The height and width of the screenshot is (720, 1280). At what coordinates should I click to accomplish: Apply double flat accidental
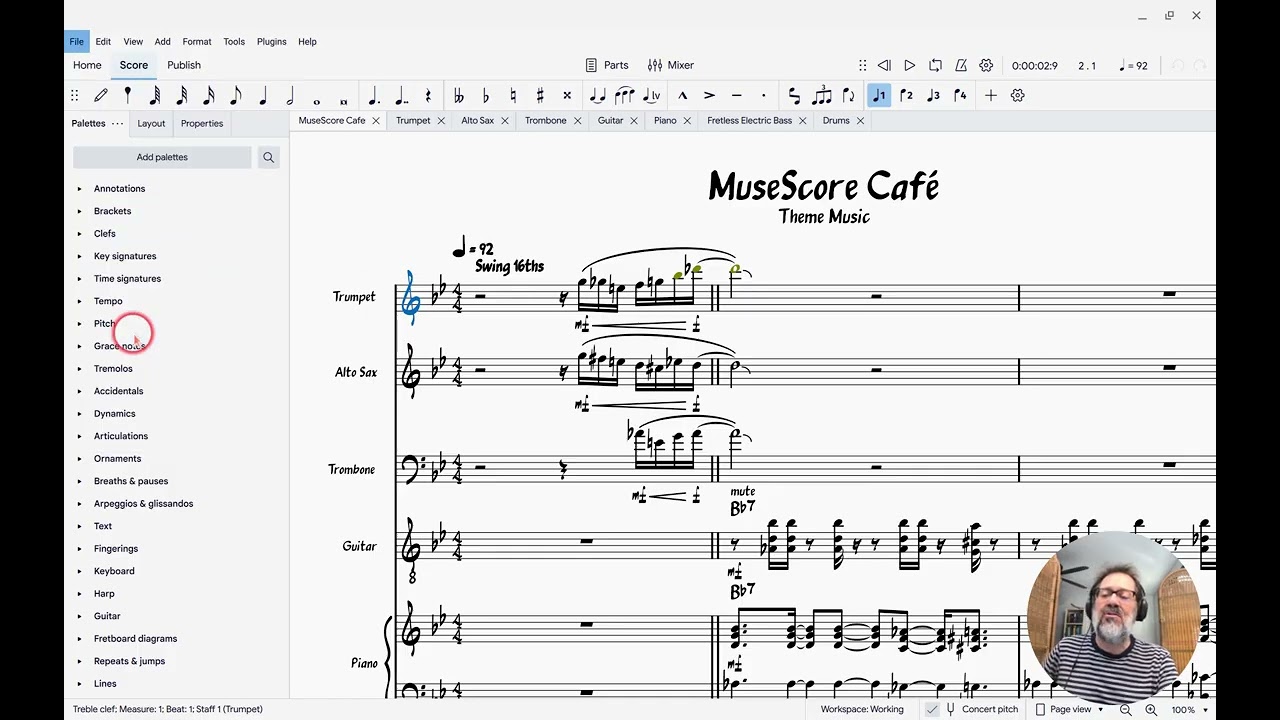(459, 95)
